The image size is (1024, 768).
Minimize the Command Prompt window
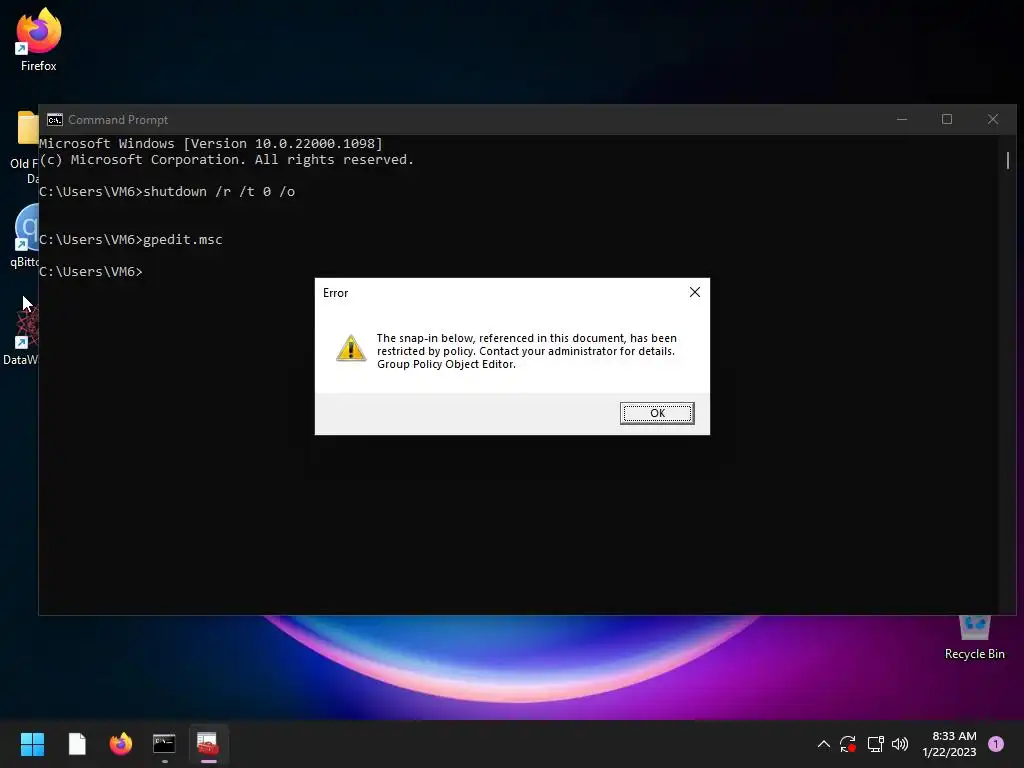click(x=902, y=120)
